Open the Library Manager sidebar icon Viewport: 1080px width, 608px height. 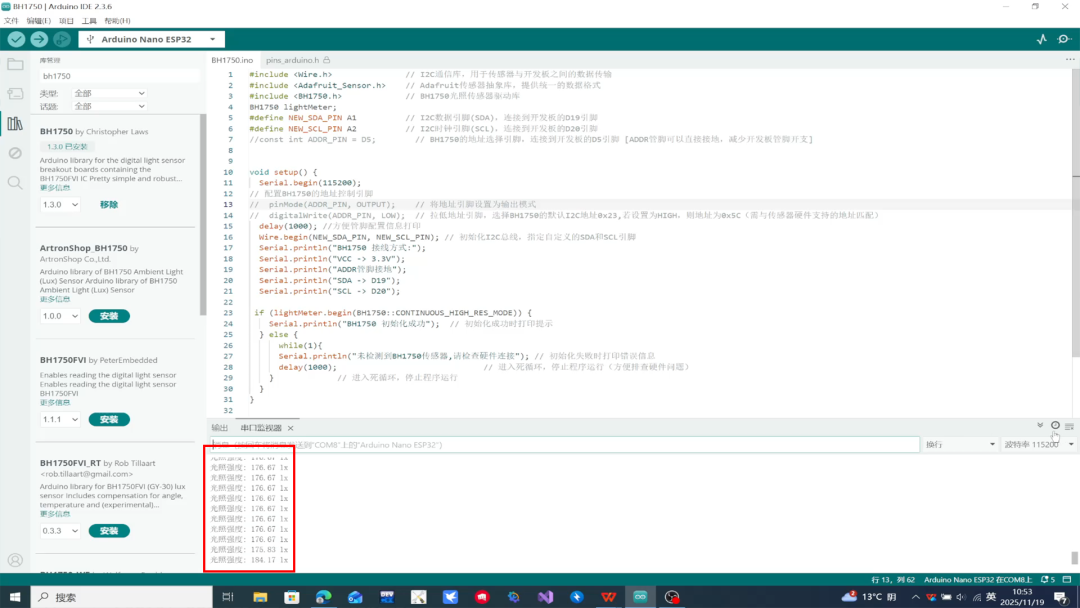coord(15,123)
